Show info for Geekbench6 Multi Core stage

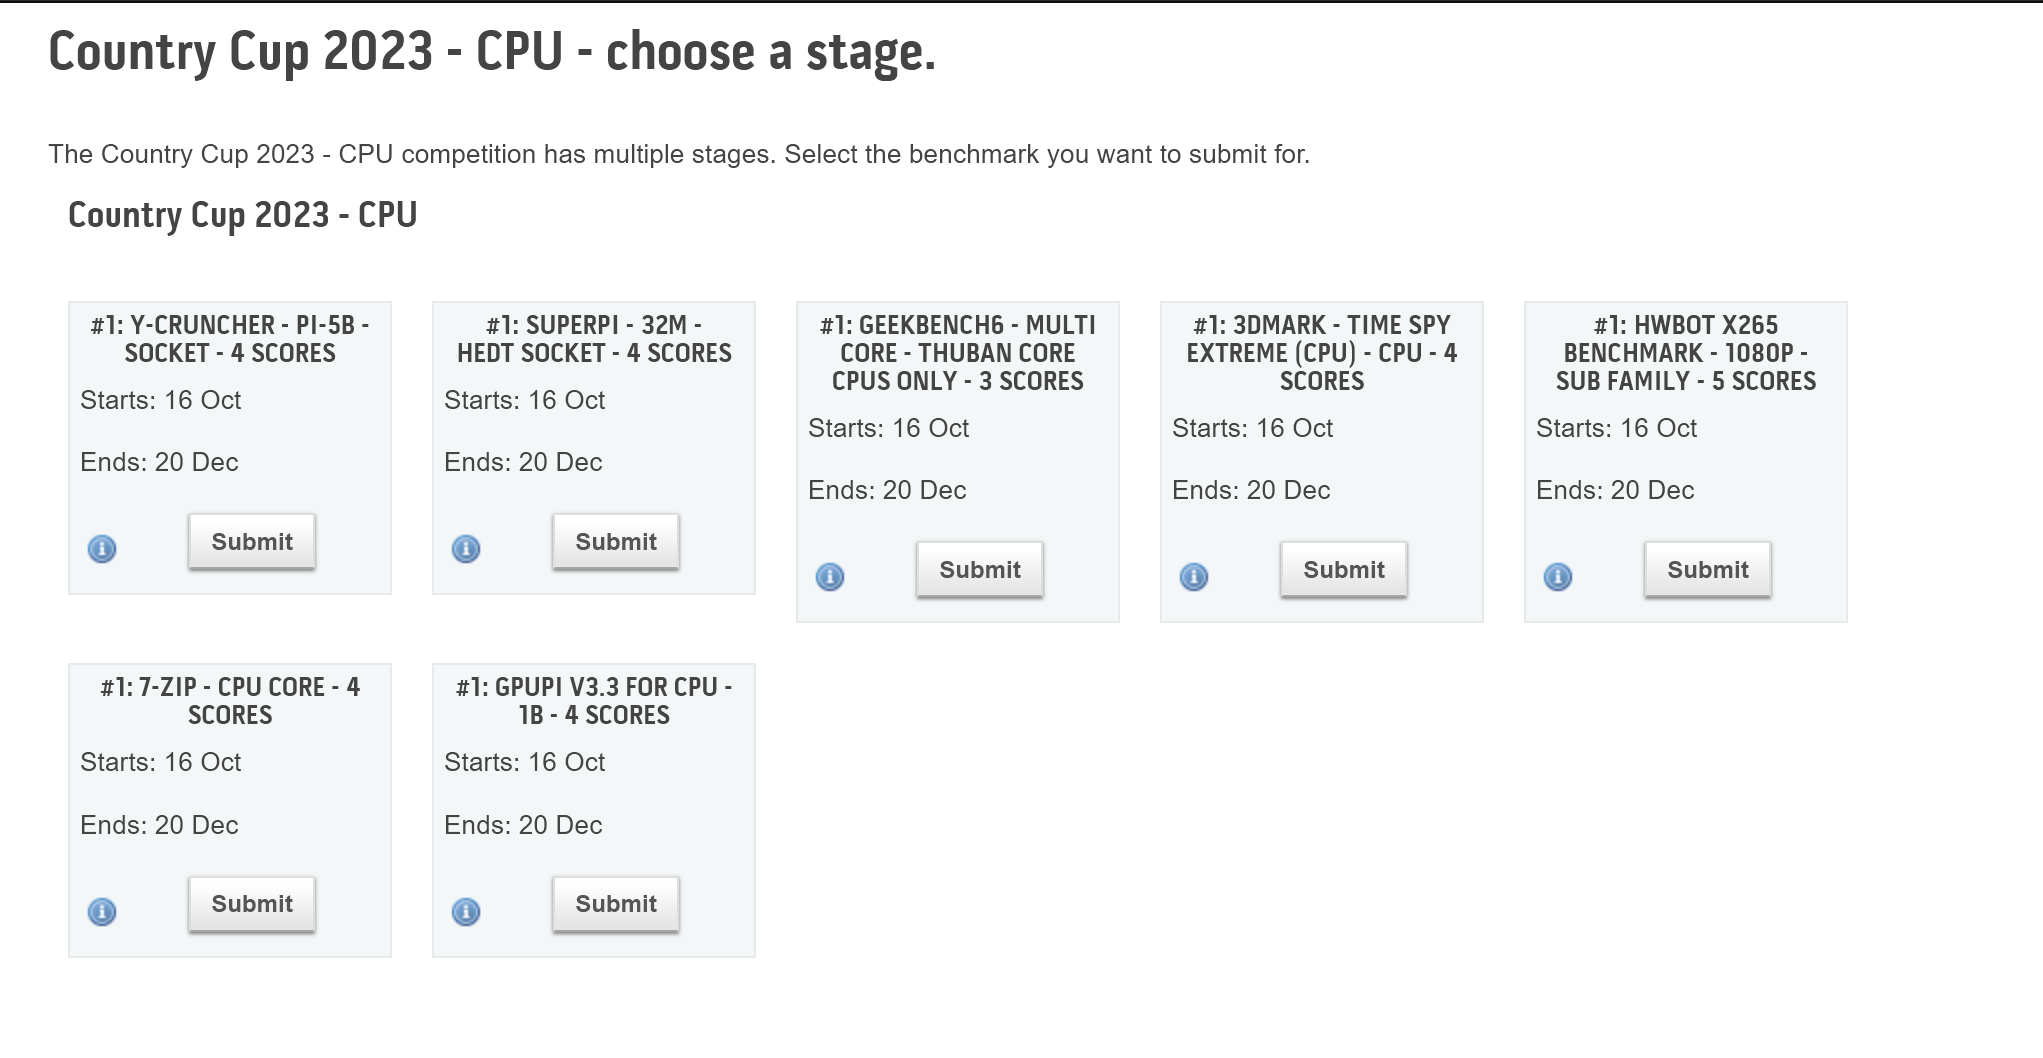coord(830,577)
